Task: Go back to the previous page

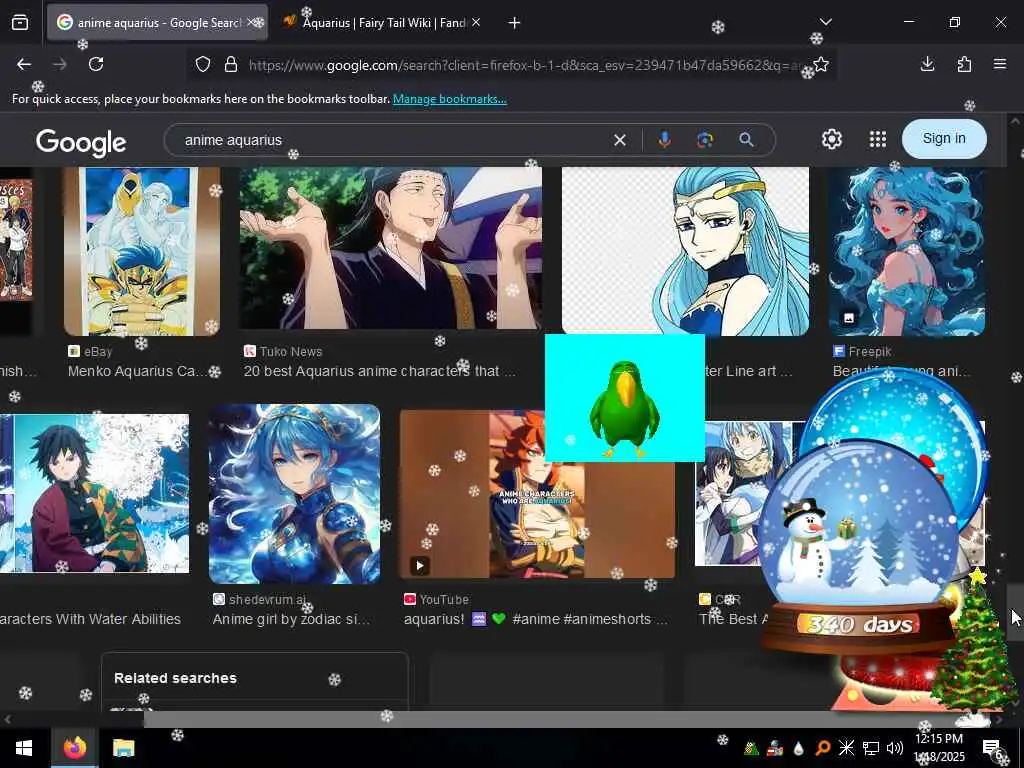Action: click(x=24, y=64)
